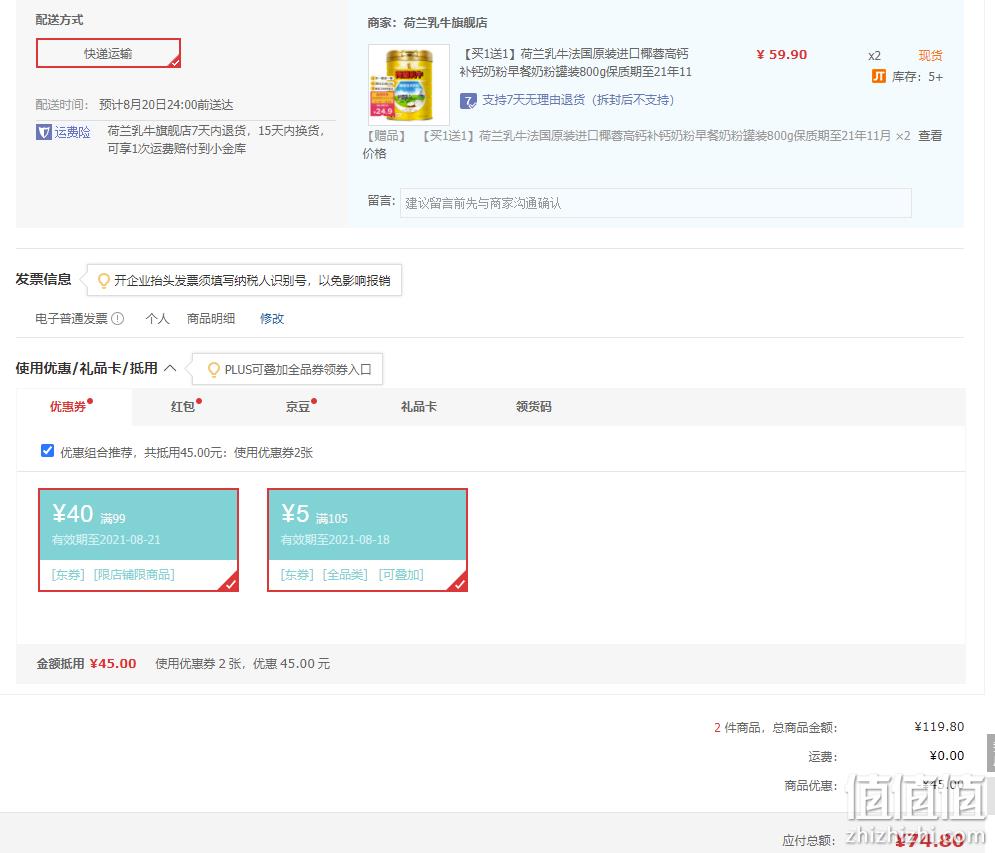Click 修改 to edit invoice info
The image size is (995, 853).
(x=272, y=319)
